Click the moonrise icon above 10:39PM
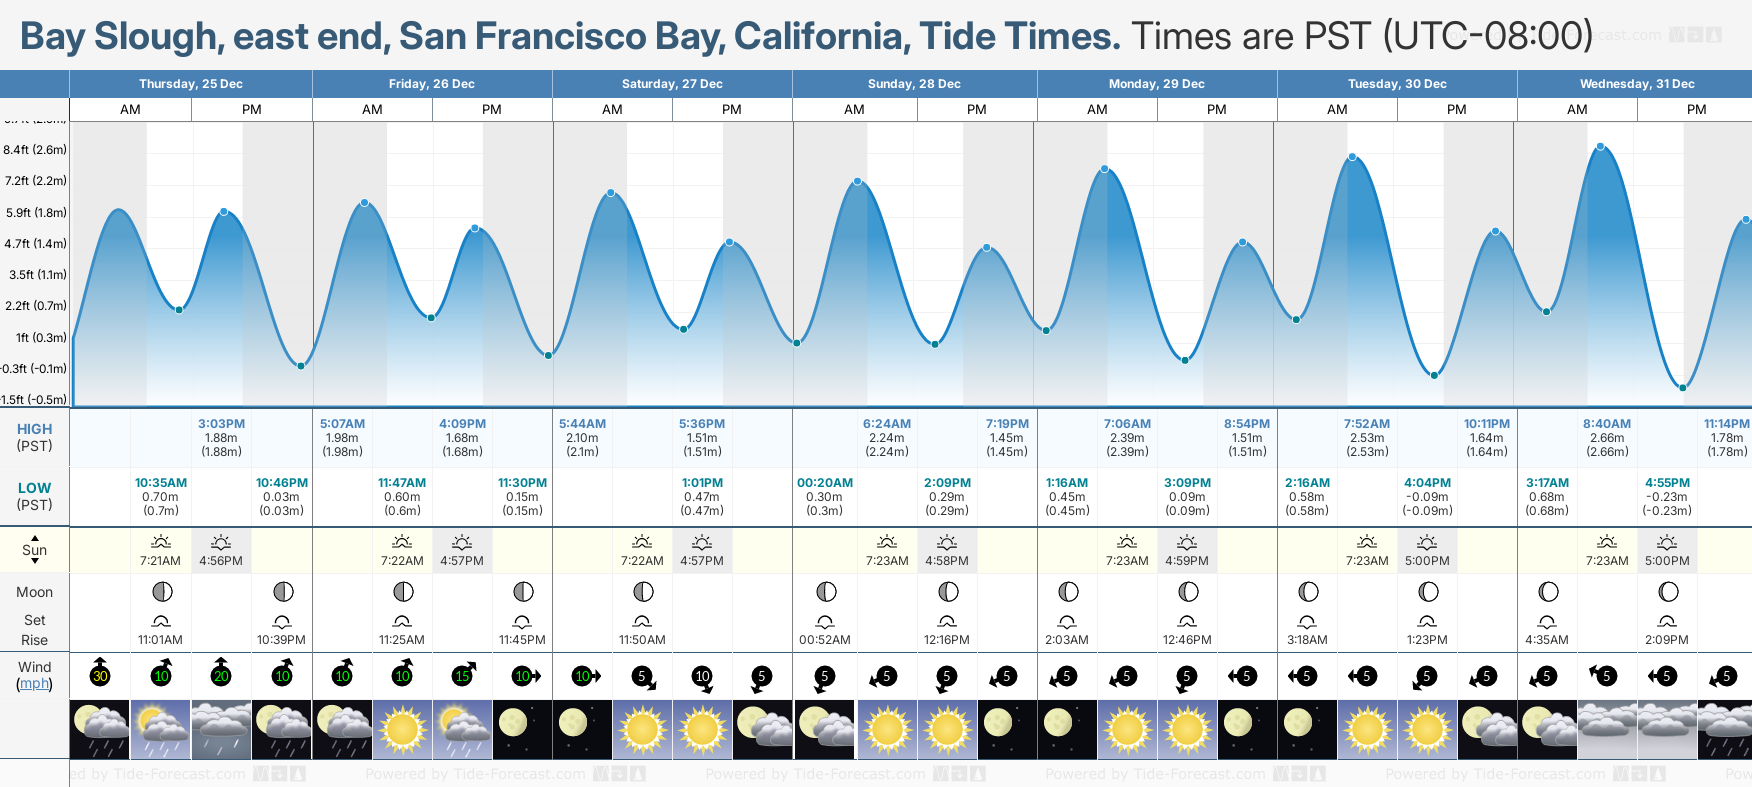 282,621
